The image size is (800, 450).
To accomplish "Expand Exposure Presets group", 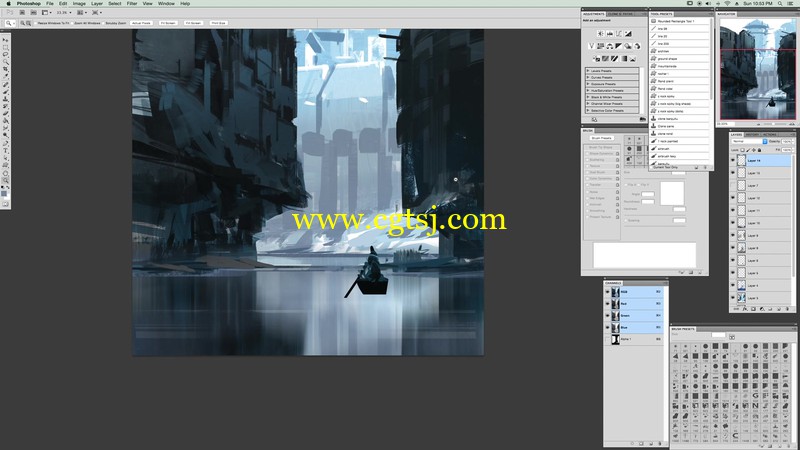I will click(588, 84).
